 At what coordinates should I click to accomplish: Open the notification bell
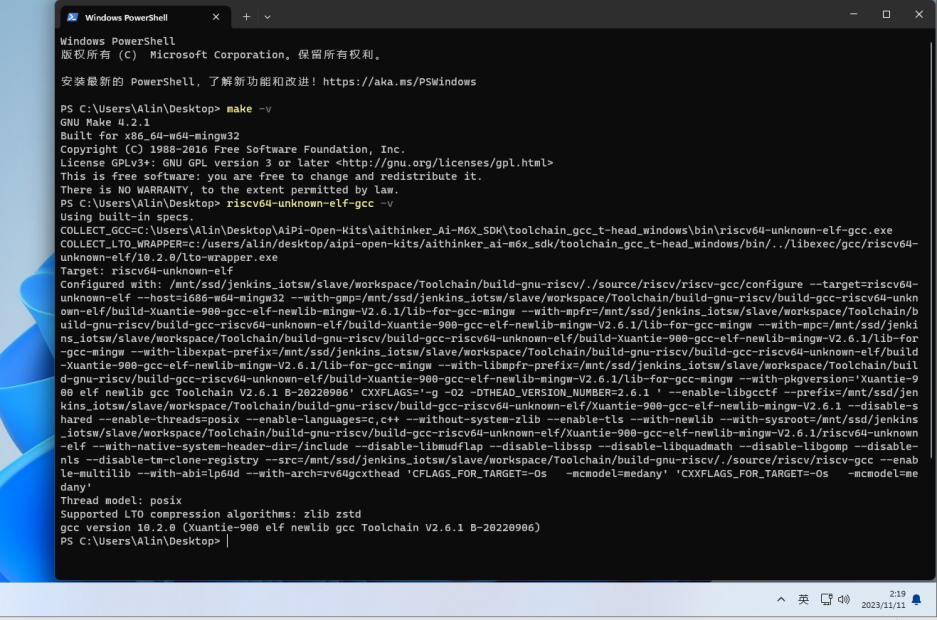click(x=917, y=599)
